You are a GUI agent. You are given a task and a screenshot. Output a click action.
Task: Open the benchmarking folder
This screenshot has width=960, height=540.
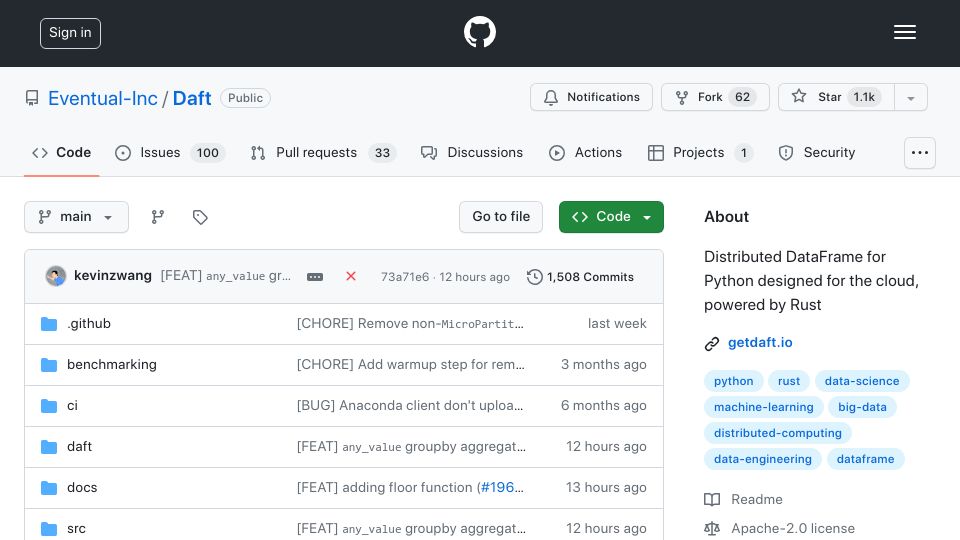[111, 364]
